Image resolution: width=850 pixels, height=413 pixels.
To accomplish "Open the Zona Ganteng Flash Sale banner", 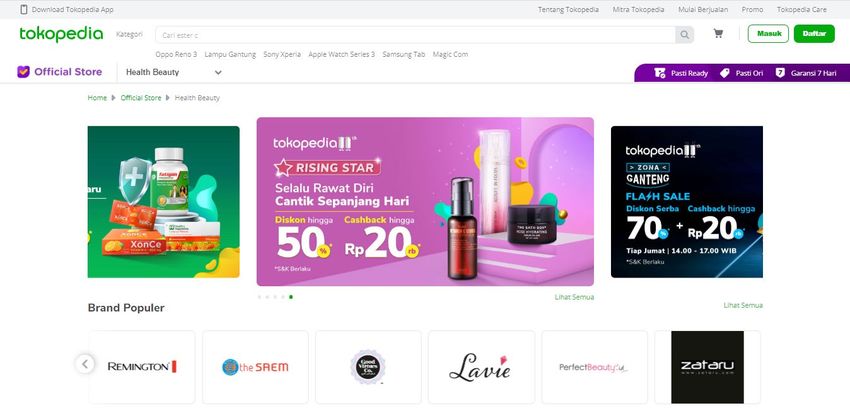I will 686,202.
